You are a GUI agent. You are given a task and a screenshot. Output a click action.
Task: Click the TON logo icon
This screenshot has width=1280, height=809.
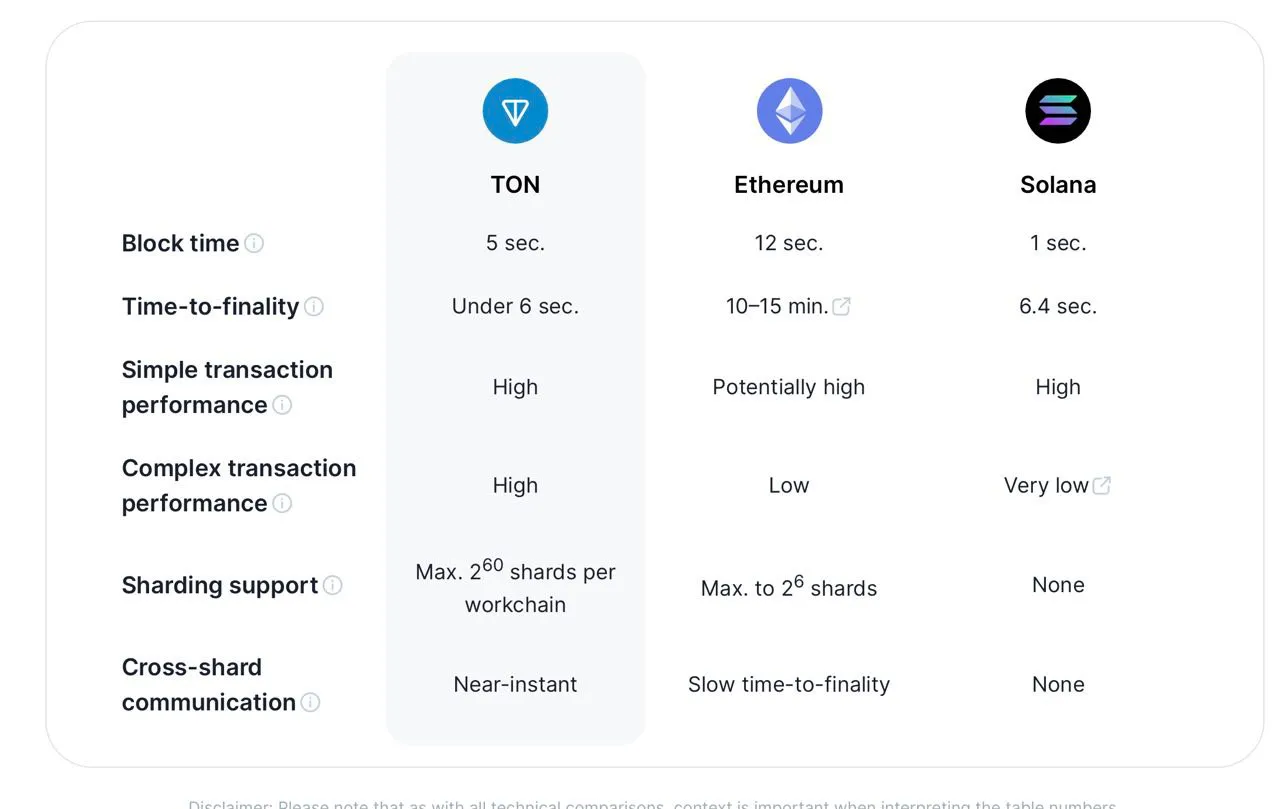click(x=515, y=111)
